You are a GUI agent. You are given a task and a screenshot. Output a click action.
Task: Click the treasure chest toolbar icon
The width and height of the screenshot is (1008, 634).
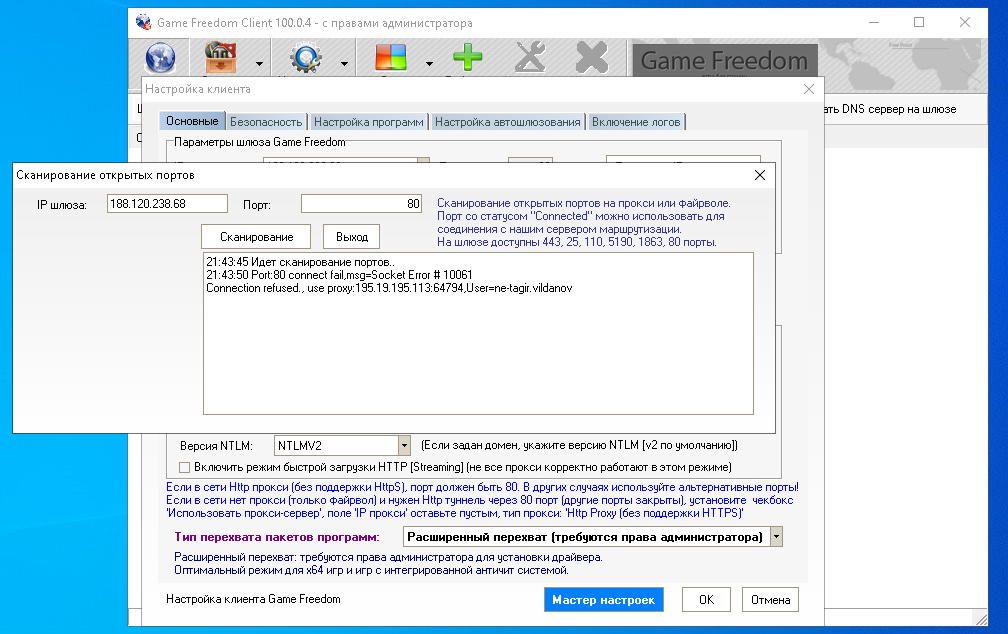click(220, 58)
